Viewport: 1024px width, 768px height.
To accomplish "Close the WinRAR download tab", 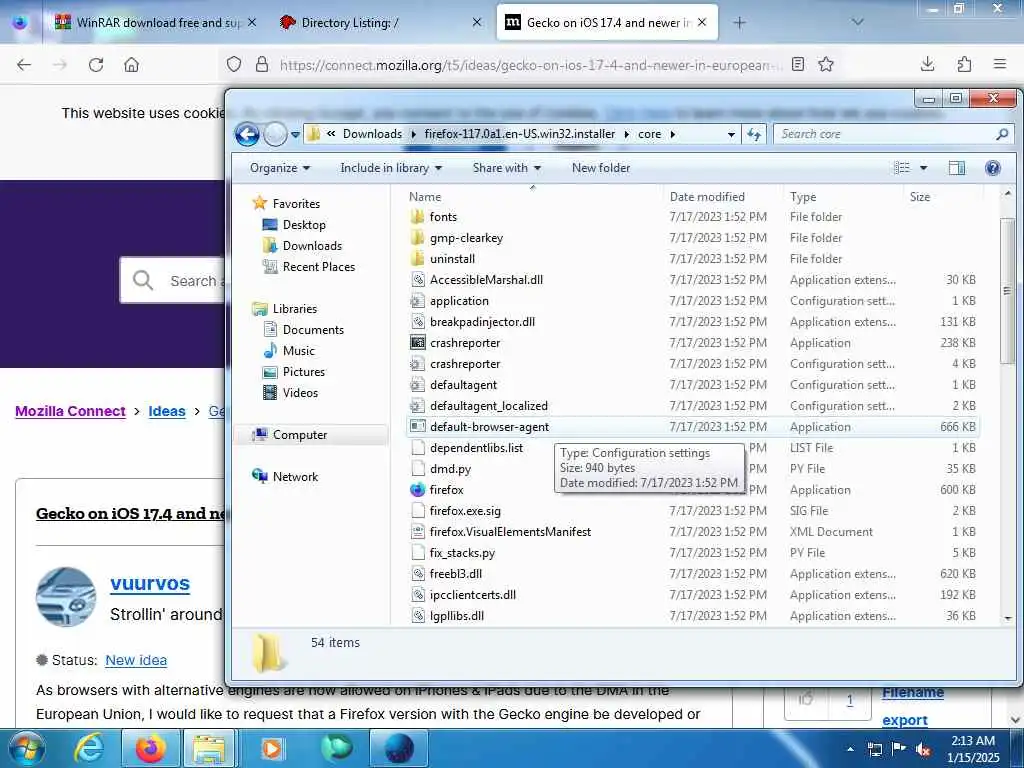I will pos(252,22).
